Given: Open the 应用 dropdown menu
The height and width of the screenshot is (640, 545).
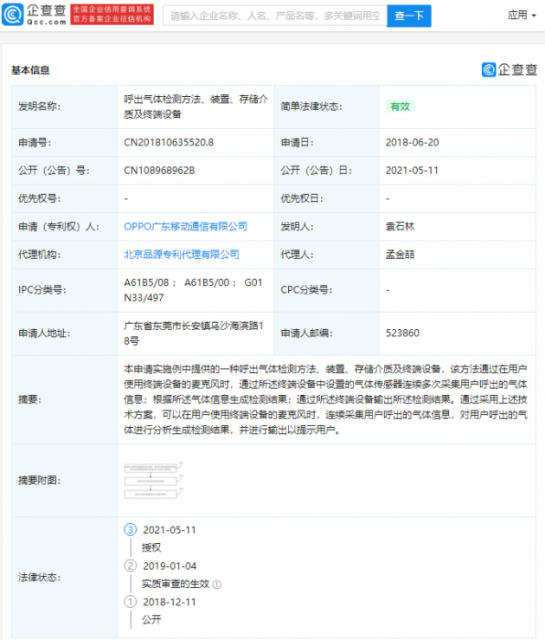Looking at the screenshot, I should (x=522, y=15).
